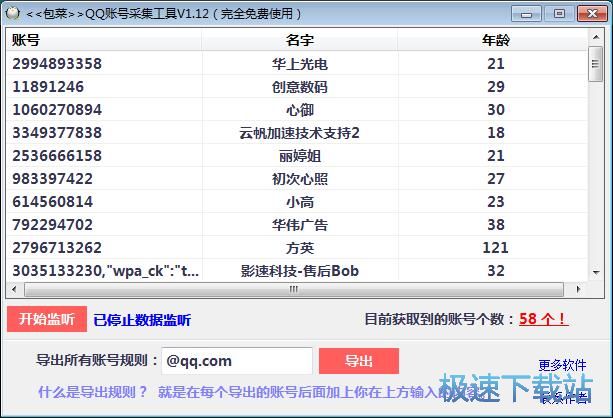613x418 pixels.
Task: Click the vertical scrollbar down arrow
Action: [596, 272]
